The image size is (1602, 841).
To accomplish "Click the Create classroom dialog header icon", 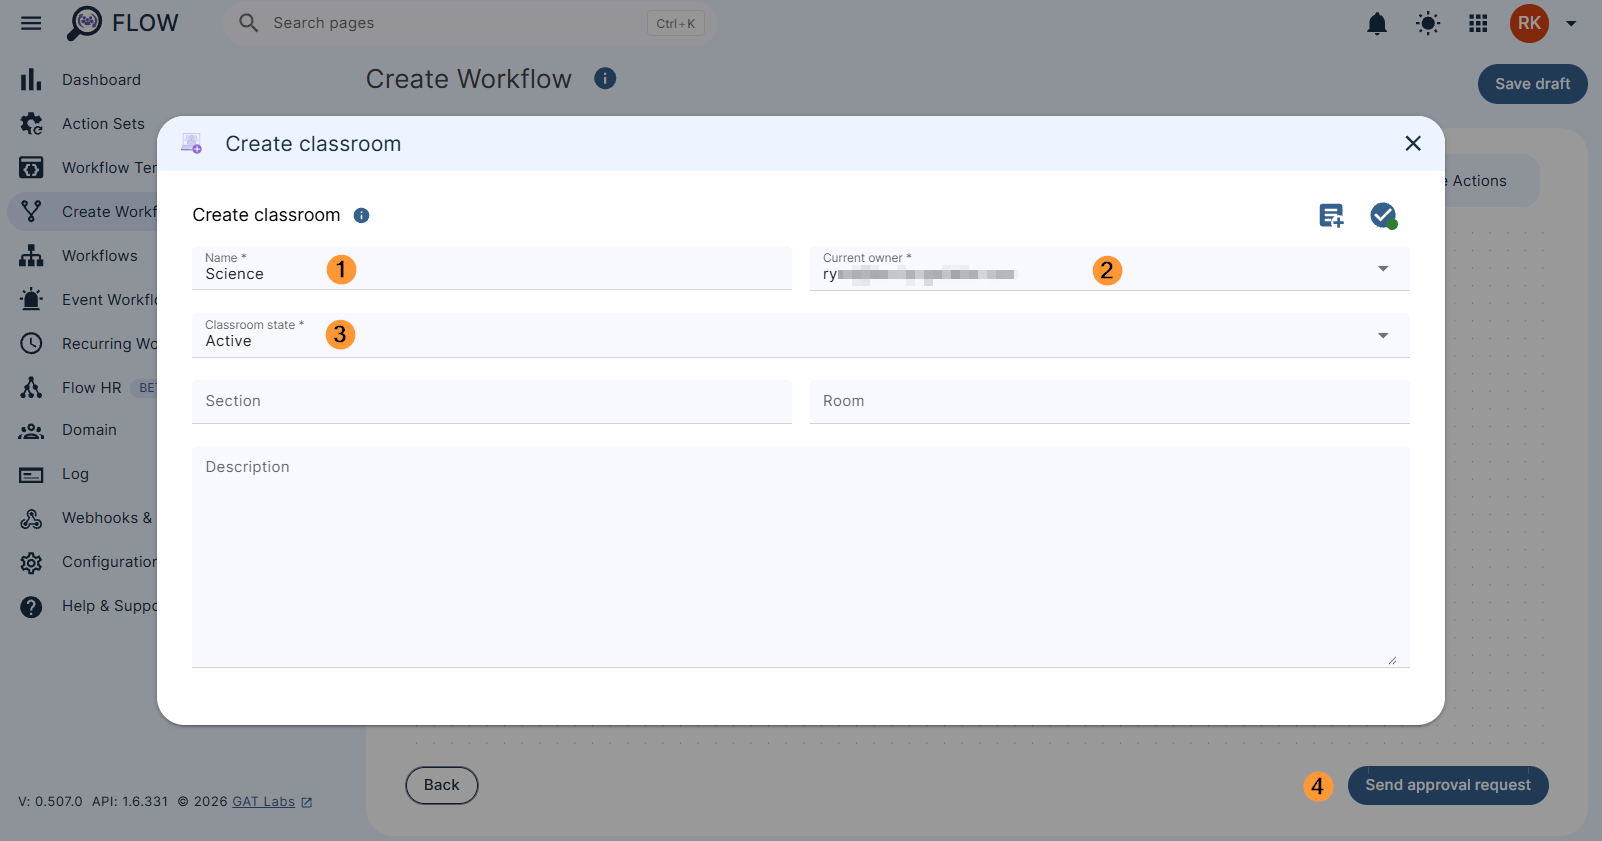I will [192, 143].
